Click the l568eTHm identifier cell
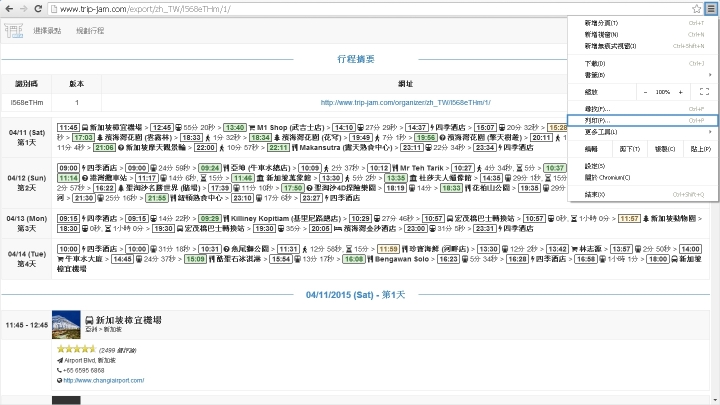The image size is (720, 405). point(27,102)
